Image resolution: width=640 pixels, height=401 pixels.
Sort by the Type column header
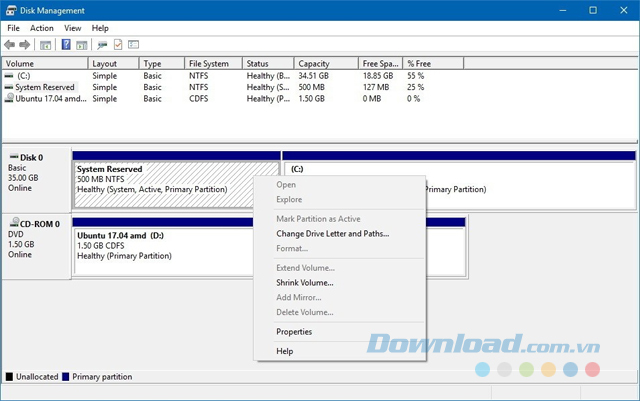pos(162,63)
